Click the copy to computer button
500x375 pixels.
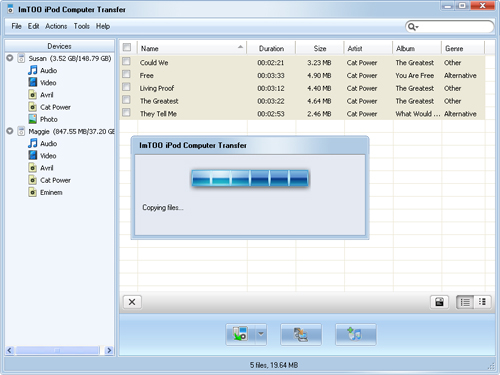240,334
